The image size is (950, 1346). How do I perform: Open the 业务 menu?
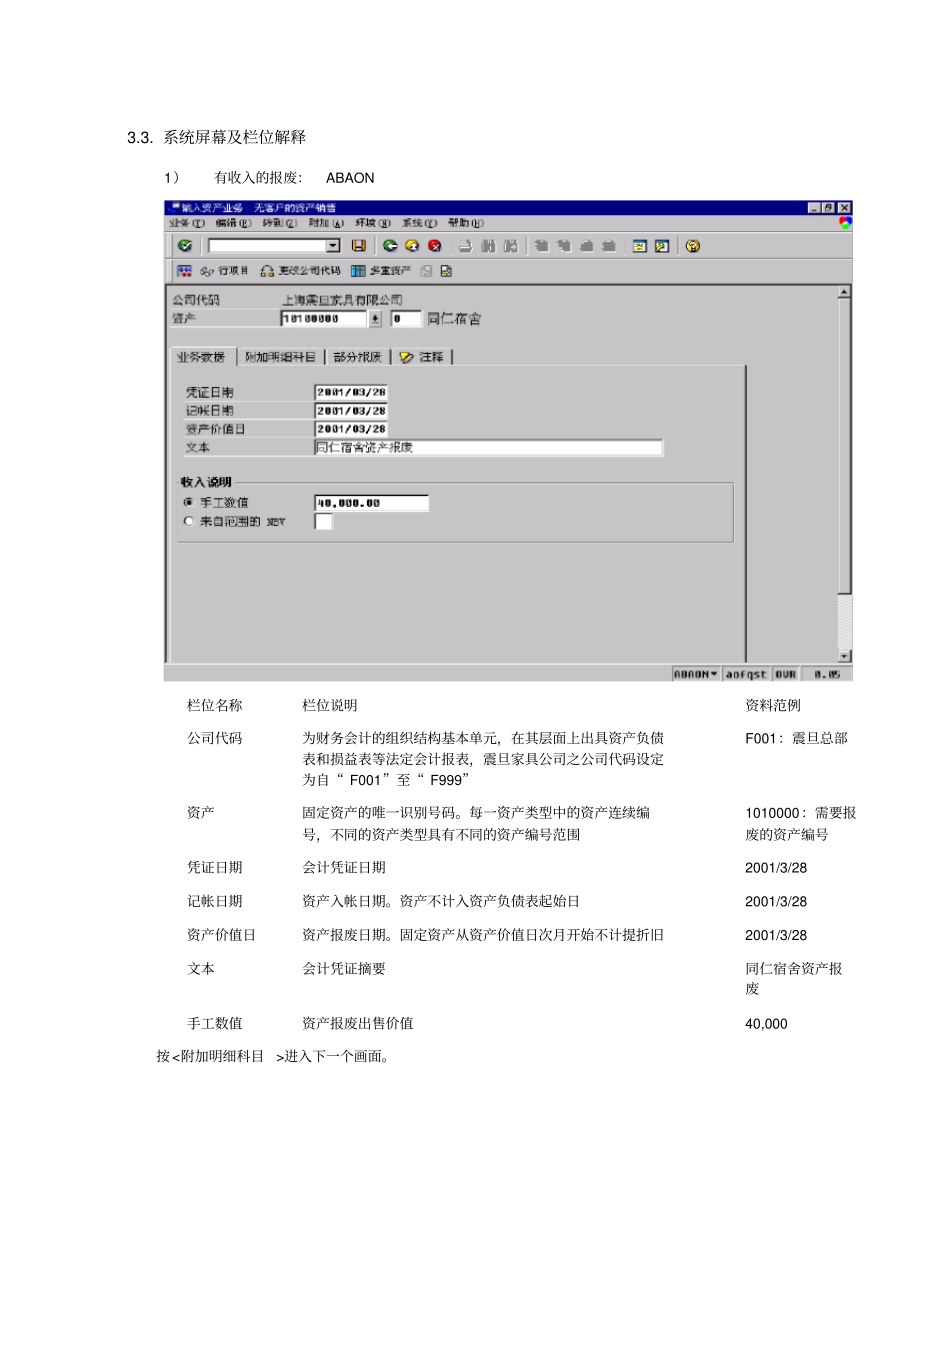[x=186, y=223]
